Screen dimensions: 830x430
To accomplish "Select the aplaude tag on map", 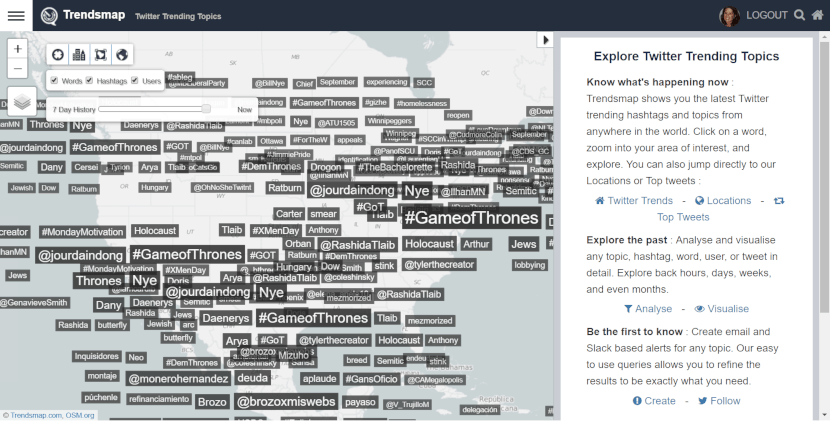I will [x=319, y=379].
